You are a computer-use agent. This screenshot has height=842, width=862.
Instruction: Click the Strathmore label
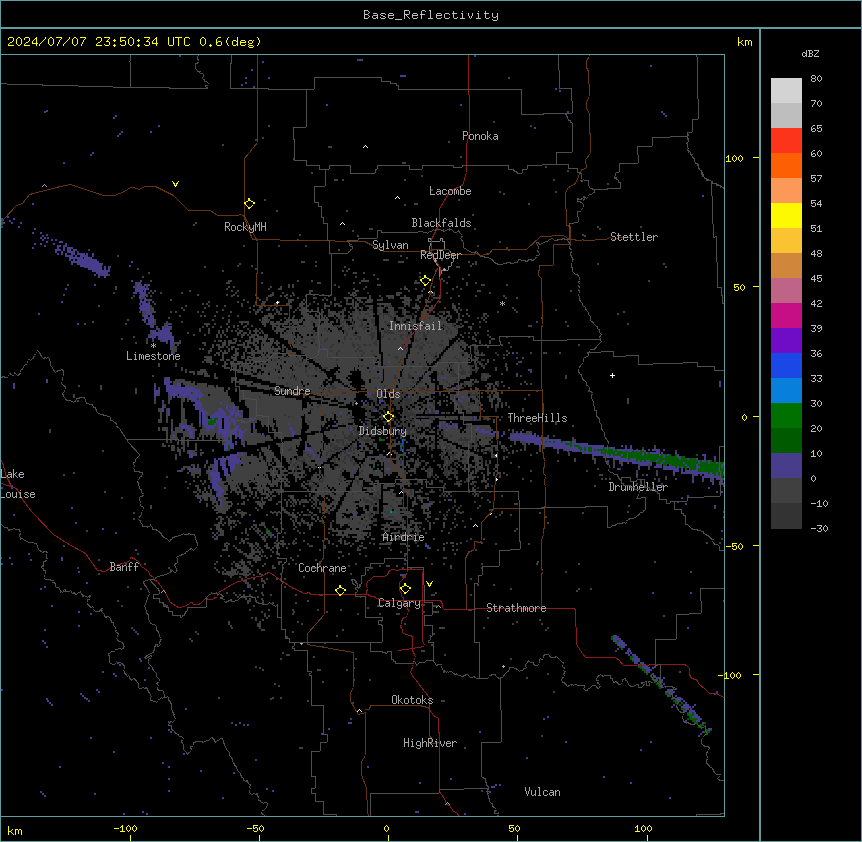(516, 608)
